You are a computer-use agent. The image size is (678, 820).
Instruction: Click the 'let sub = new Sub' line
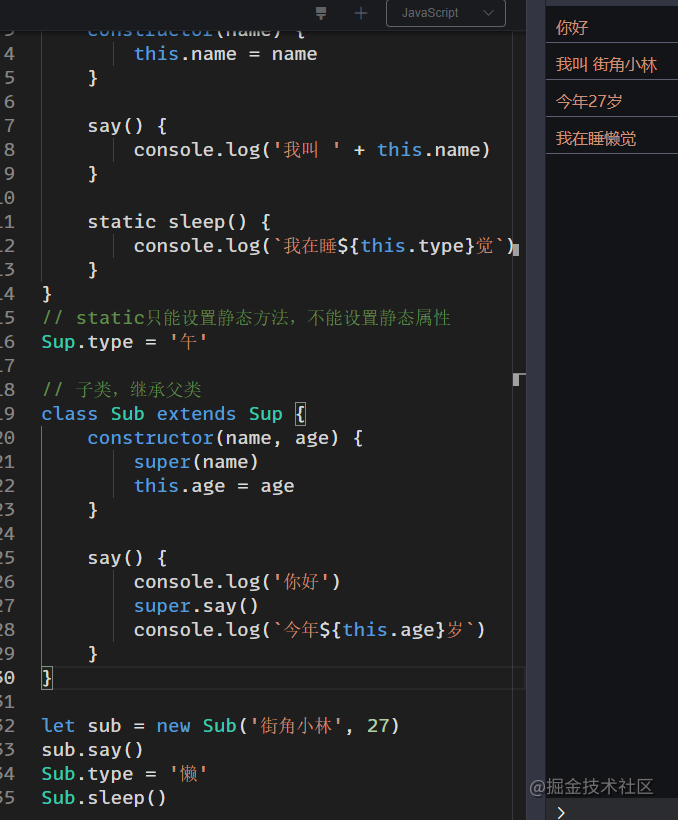pyautogui.click(x=220, y=726)
